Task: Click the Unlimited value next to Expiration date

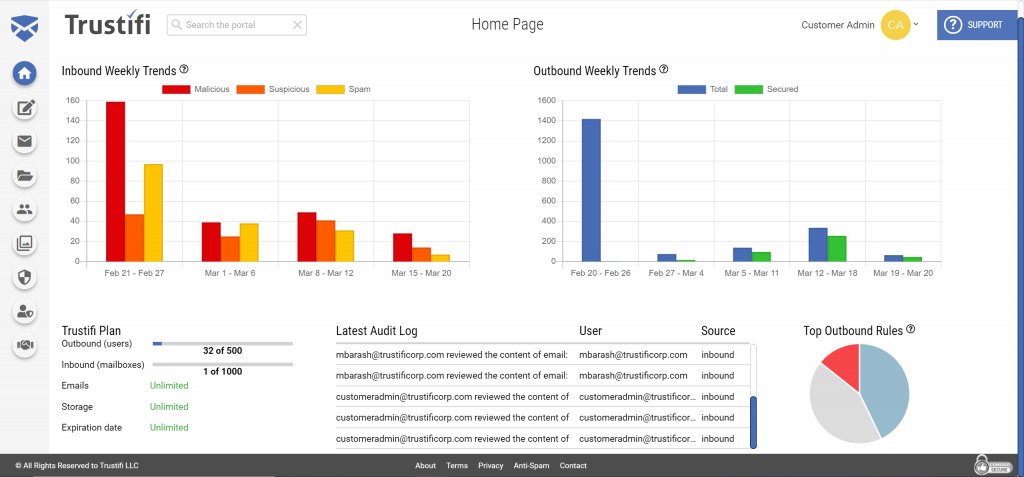Action: coord(169,427)
